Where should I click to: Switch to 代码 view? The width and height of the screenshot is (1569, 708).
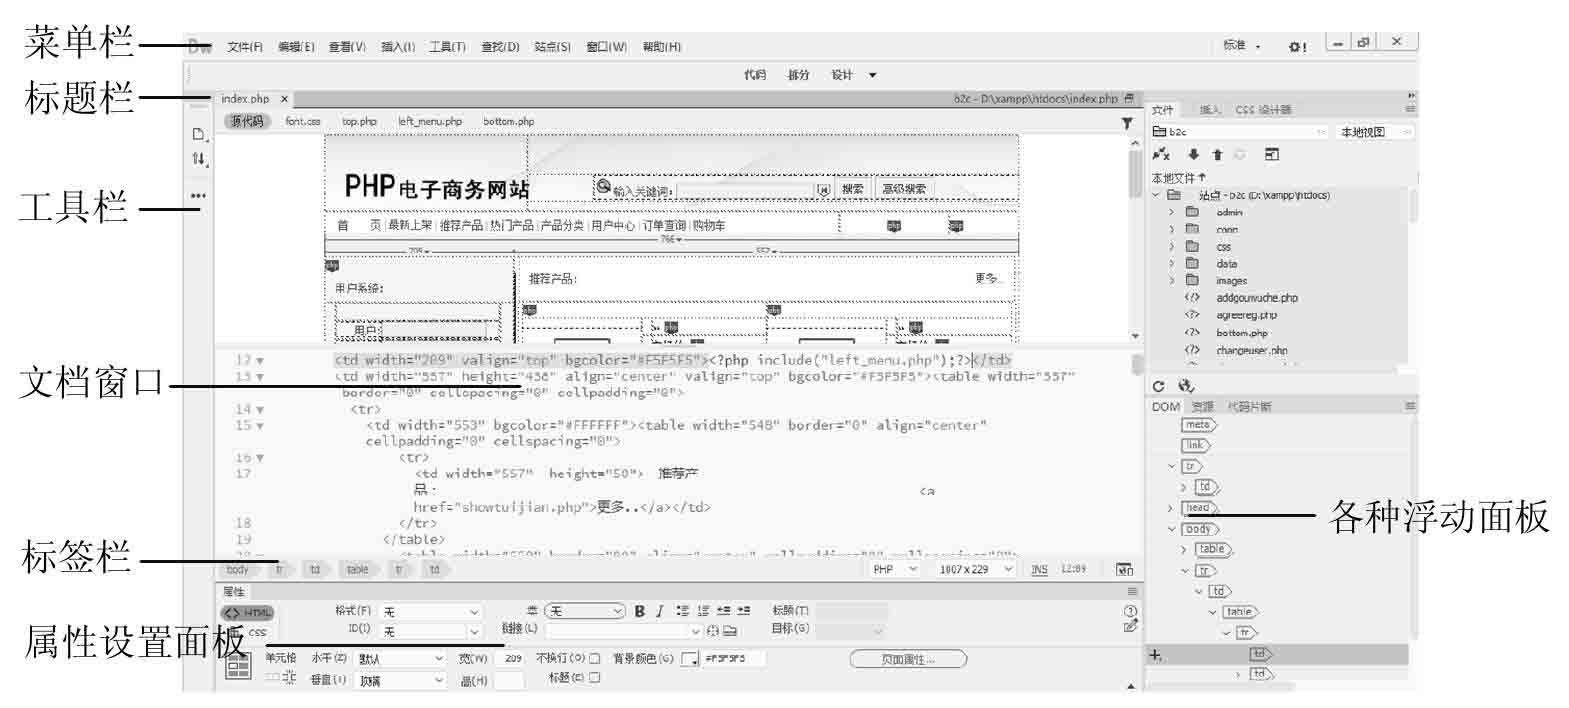(x=755, y=75)
